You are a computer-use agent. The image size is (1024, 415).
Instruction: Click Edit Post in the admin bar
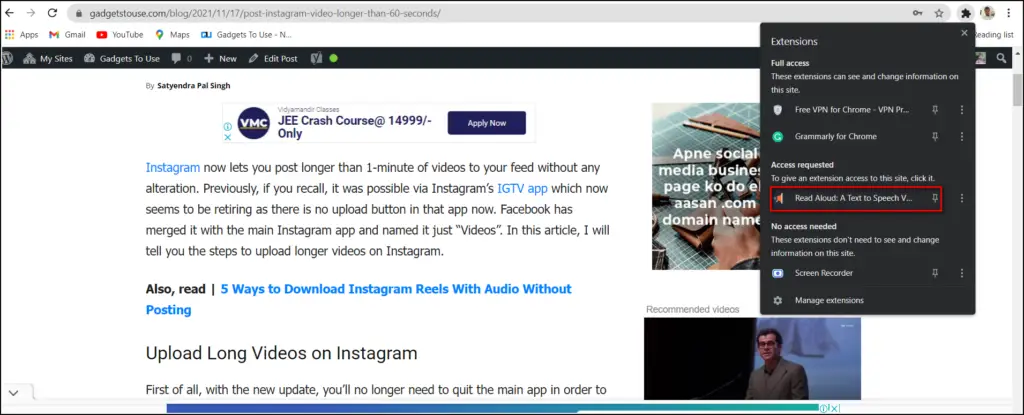tap(273, 58)
